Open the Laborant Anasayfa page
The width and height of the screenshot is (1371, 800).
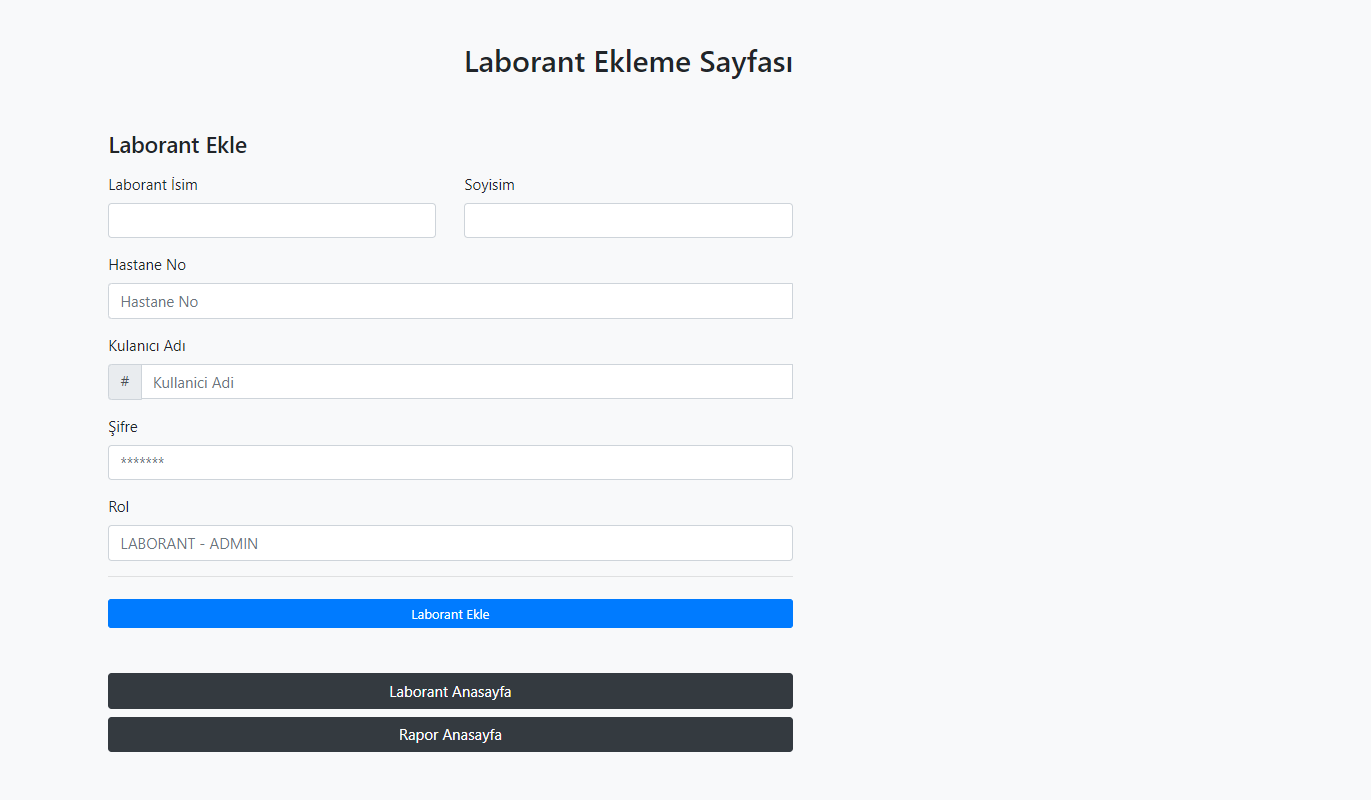pyautogui.click(x=449, y=691)
